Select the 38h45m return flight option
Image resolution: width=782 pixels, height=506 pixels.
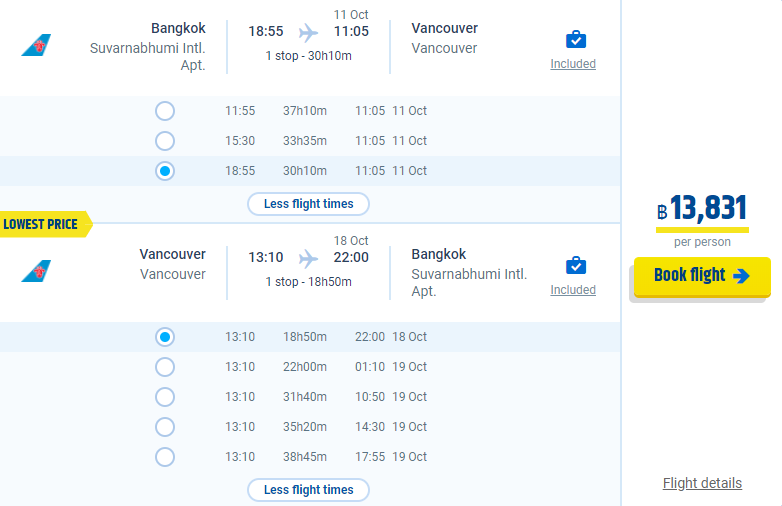(x=165, y=457)
